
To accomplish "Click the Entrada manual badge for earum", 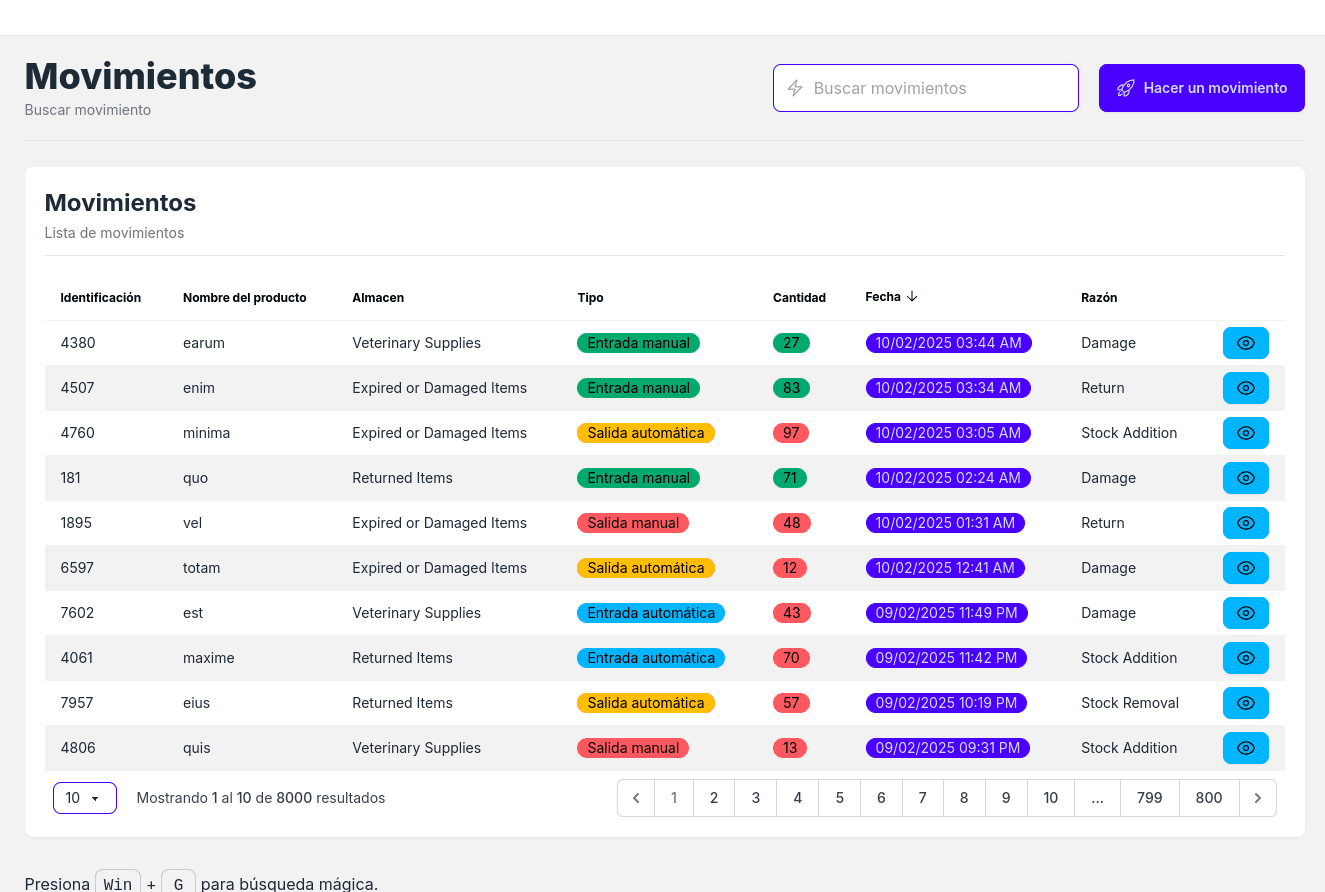I will [x=638, y=343].
